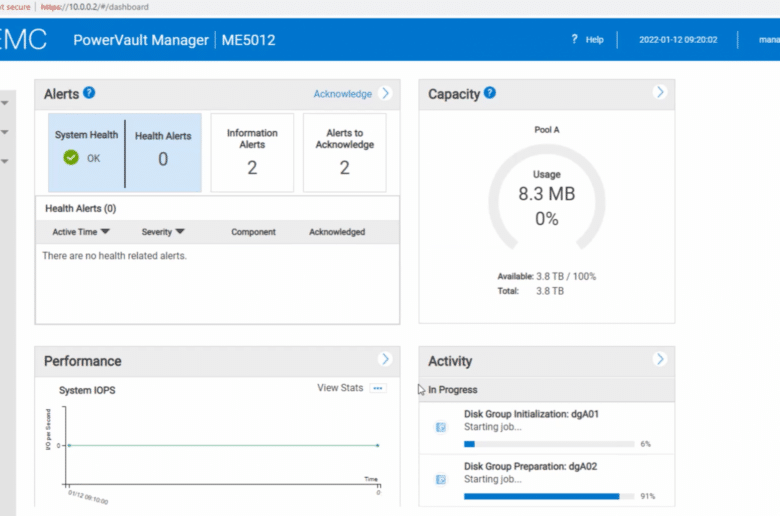This screenshot has width=780, height=516.
Task: Click 'There are no health related alerts' text
Action: [114, 256]
